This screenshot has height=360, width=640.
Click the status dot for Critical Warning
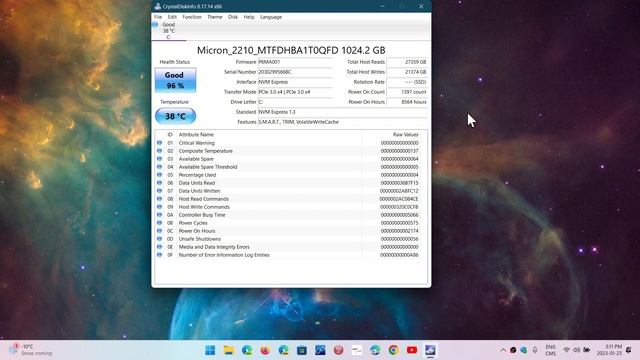point(160,143)
